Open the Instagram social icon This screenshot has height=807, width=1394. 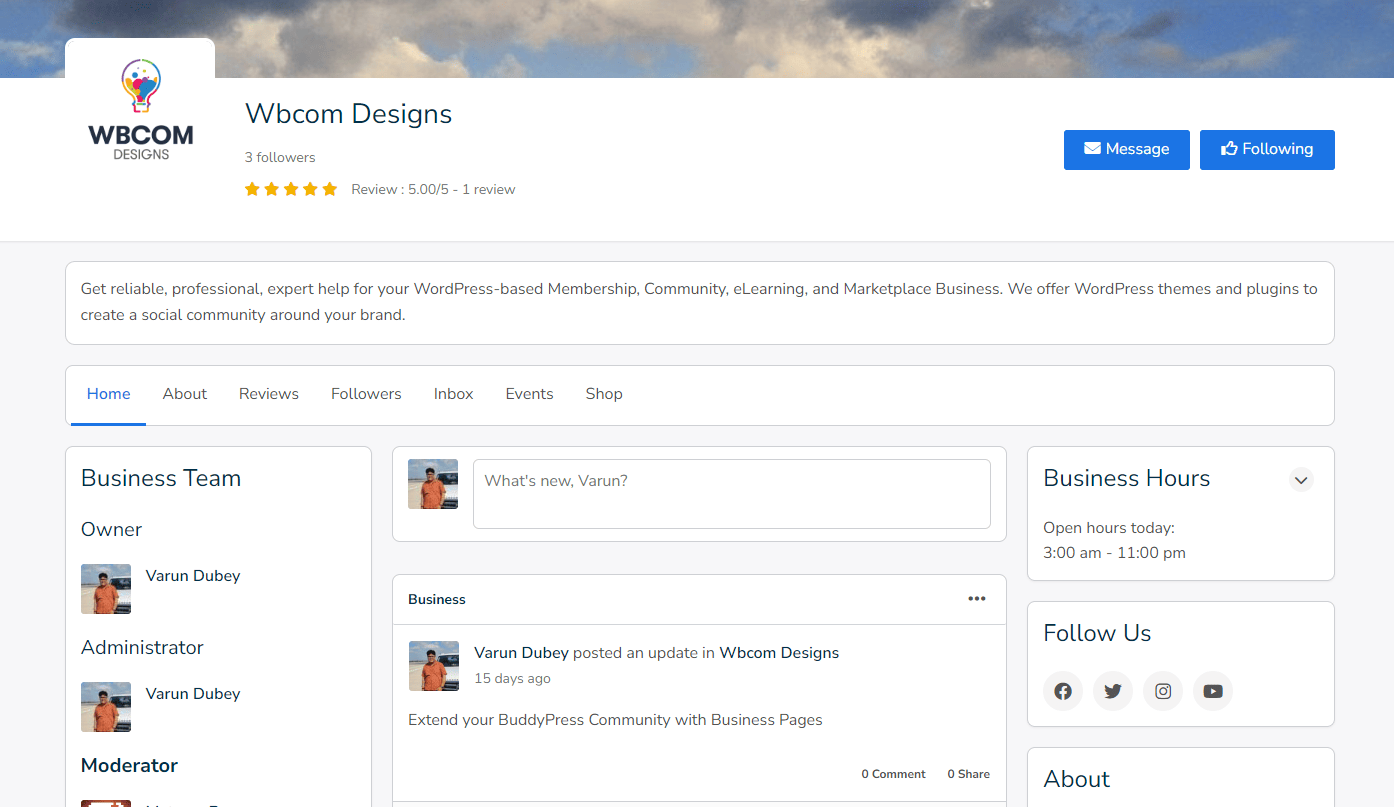pyautogui.click(x=1163, y=691)
